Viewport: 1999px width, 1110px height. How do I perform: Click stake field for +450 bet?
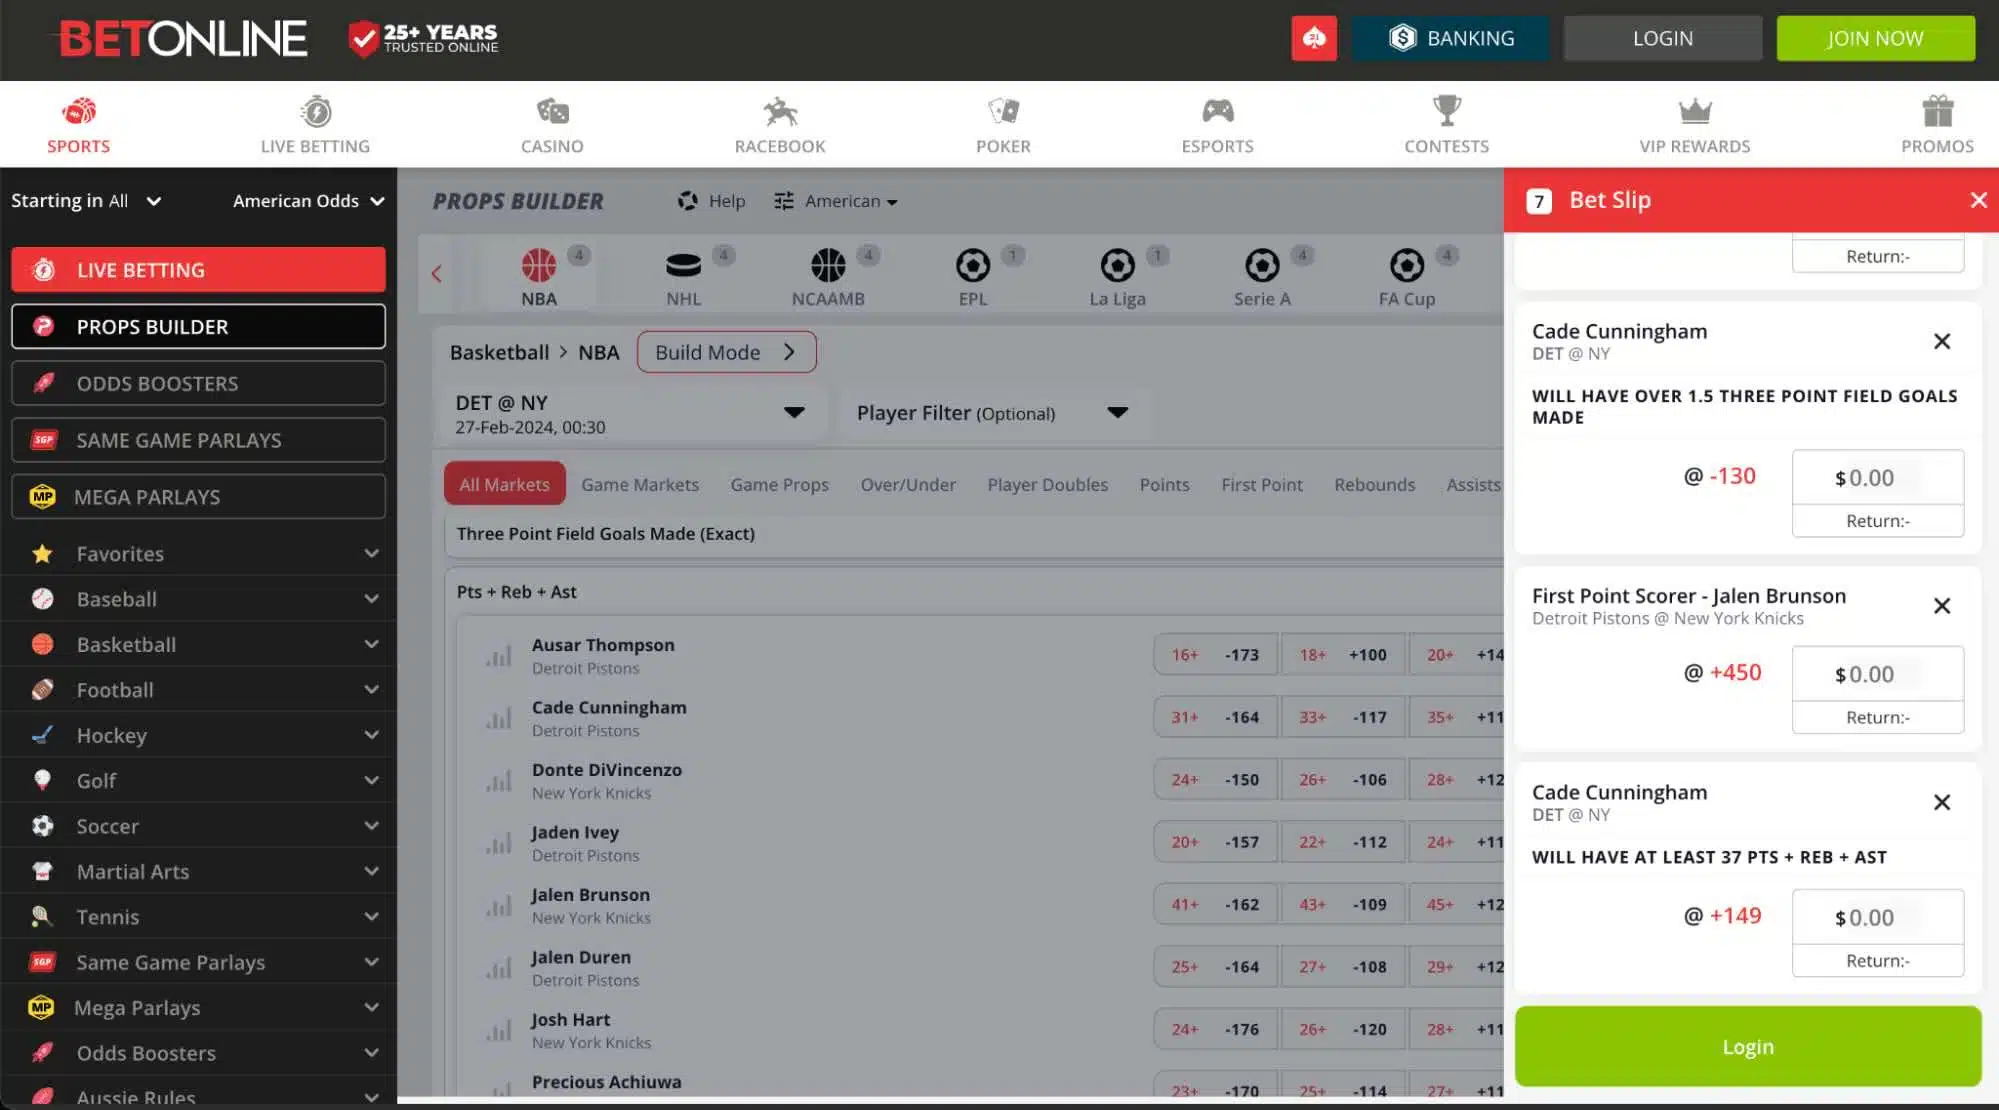point(1877,674)
